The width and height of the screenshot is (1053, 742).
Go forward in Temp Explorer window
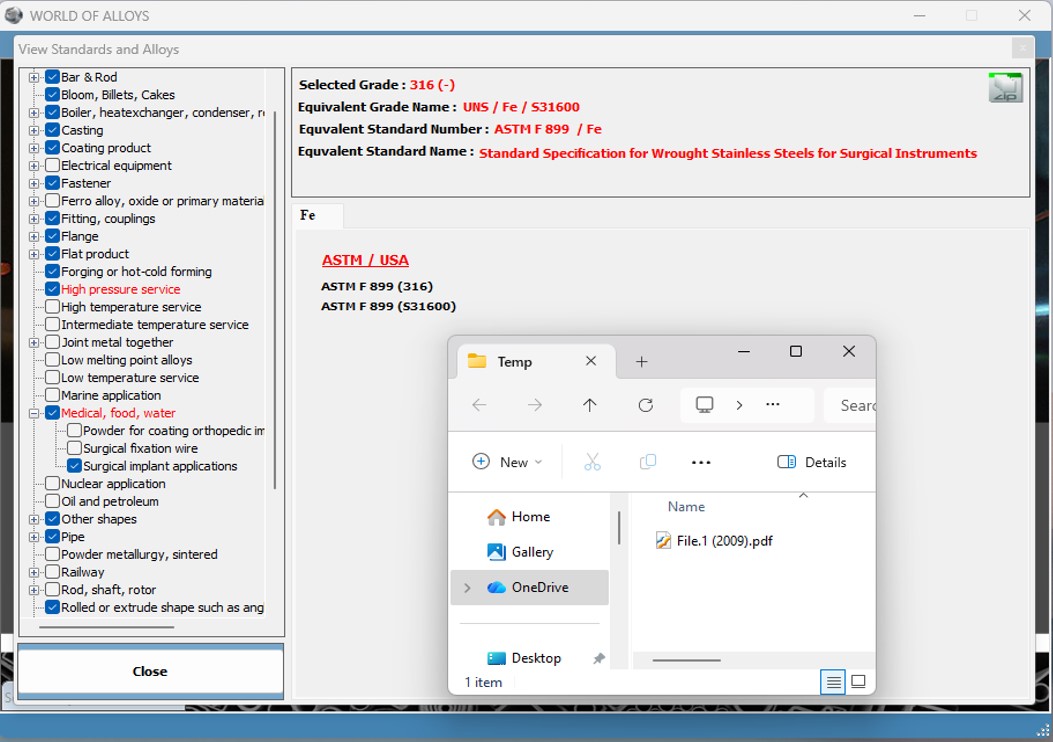pos(535,405)
